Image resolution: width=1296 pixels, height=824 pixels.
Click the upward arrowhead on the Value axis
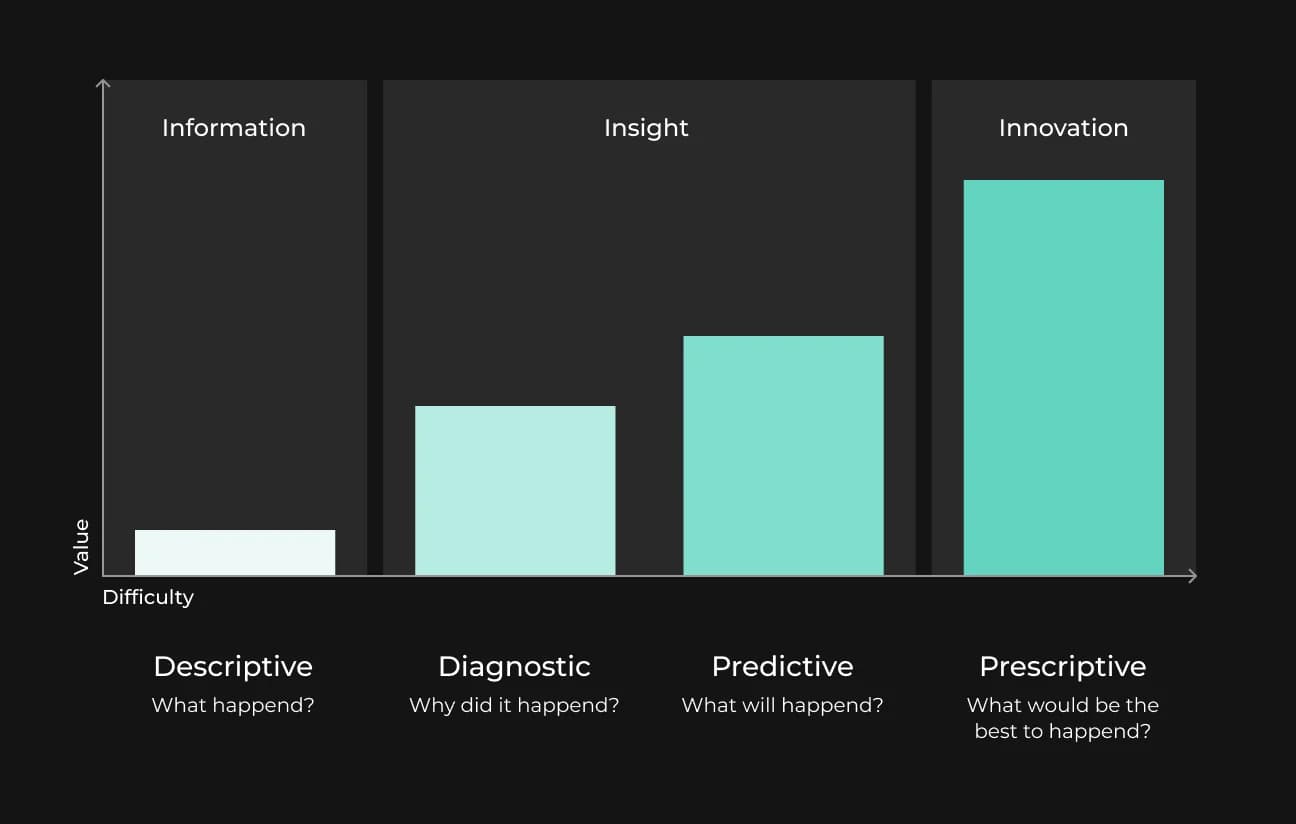pos(103,84)
